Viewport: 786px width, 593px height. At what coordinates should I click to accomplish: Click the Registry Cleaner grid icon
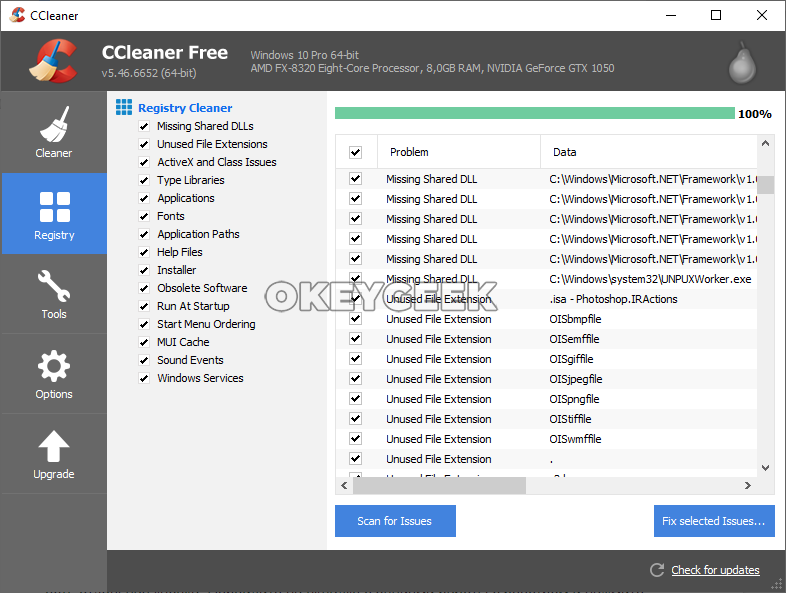coord(124,107)
